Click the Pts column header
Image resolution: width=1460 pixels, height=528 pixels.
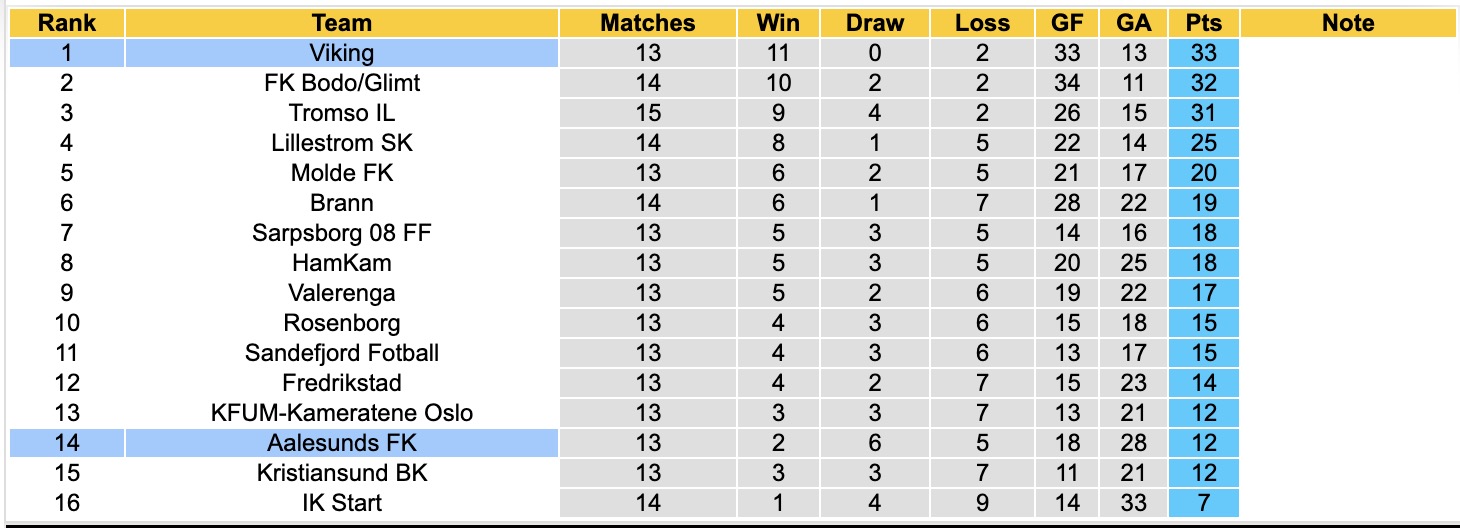point(1204,23)
